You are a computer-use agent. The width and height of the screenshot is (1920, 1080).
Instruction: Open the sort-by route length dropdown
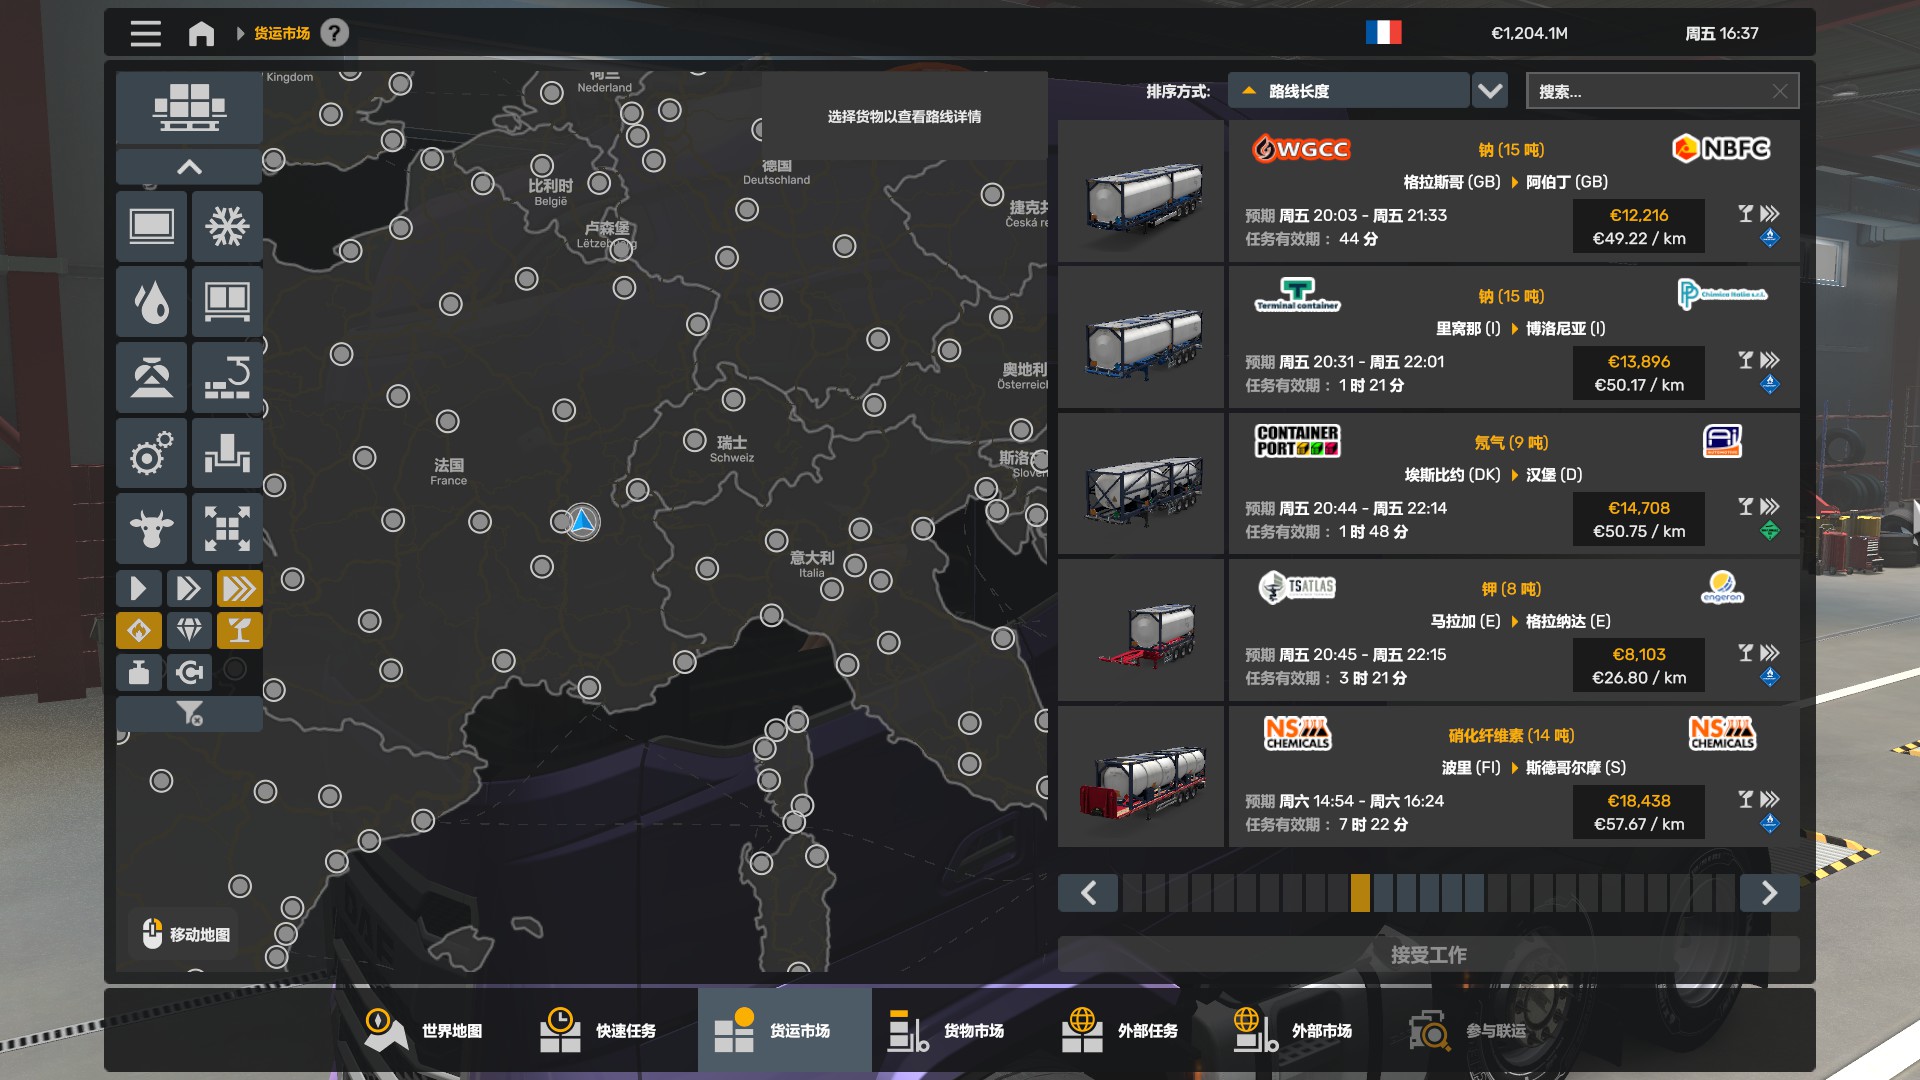pos(1489,91)
